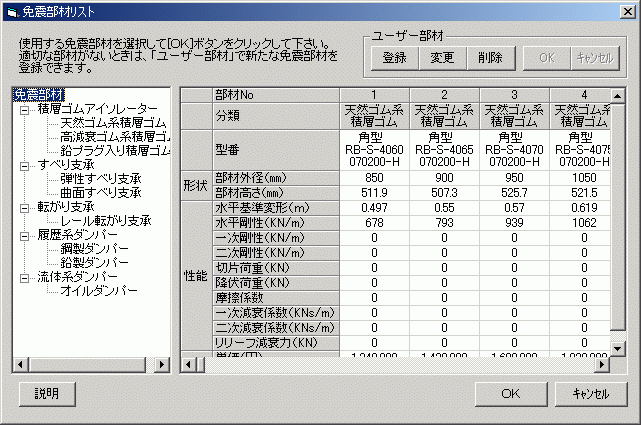Click the リリーフ減衰力(KN) row header

[x=276, y=343]
